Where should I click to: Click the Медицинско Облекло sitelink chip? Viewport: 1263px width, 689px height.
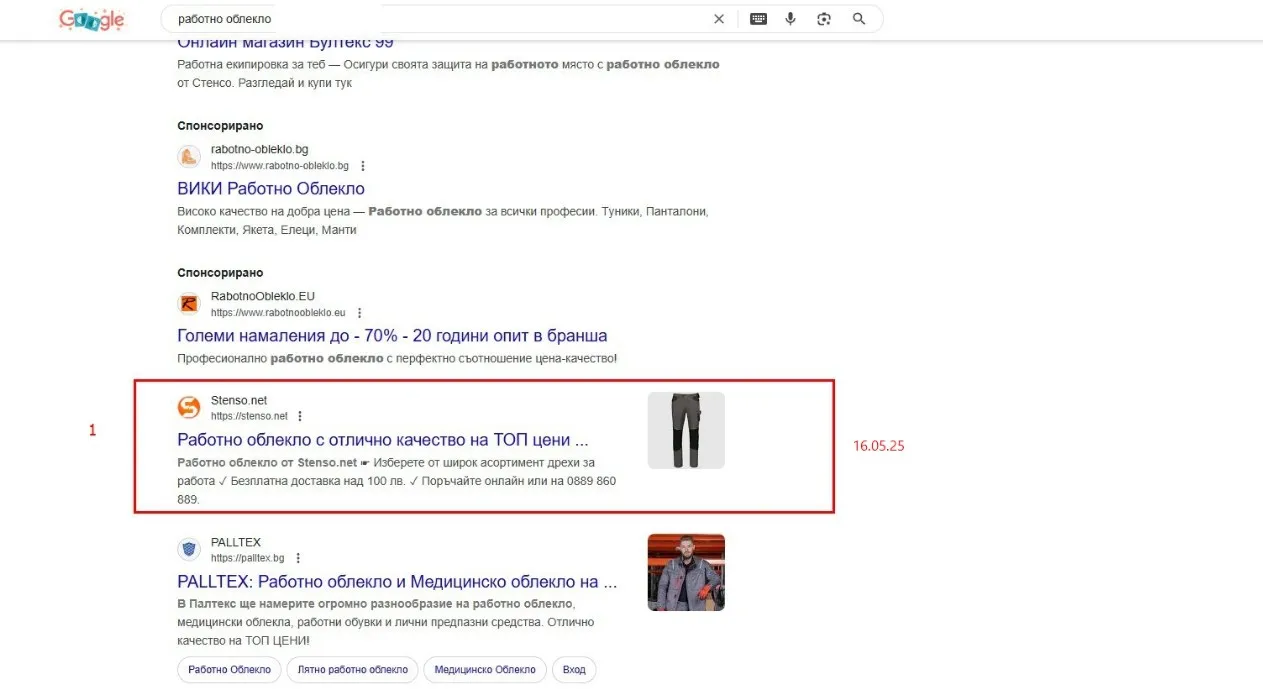(x=485, y=670)
